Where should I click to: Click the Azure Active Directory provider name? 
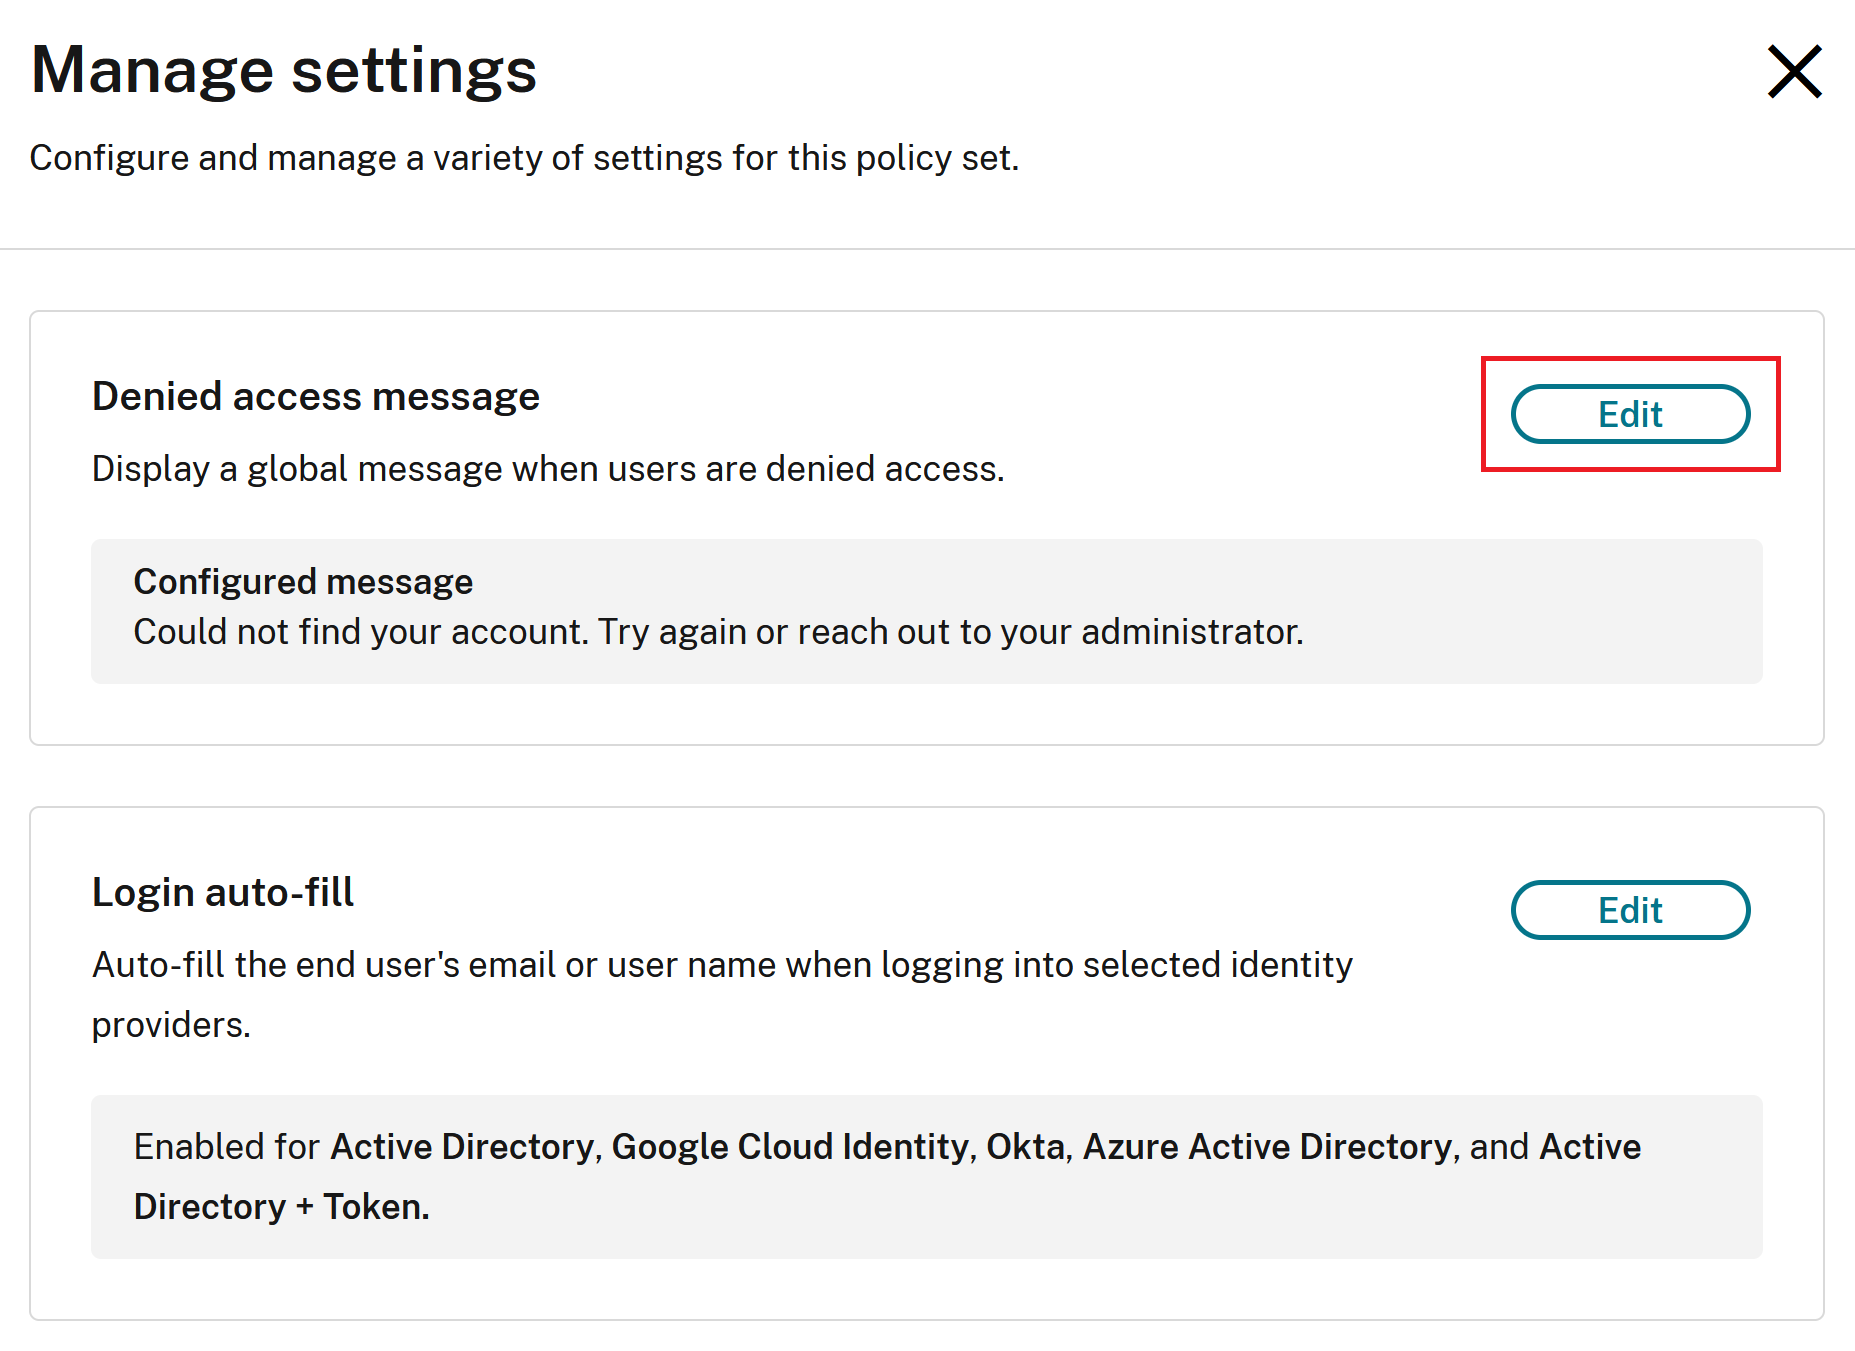[x=1267, y=1147]
